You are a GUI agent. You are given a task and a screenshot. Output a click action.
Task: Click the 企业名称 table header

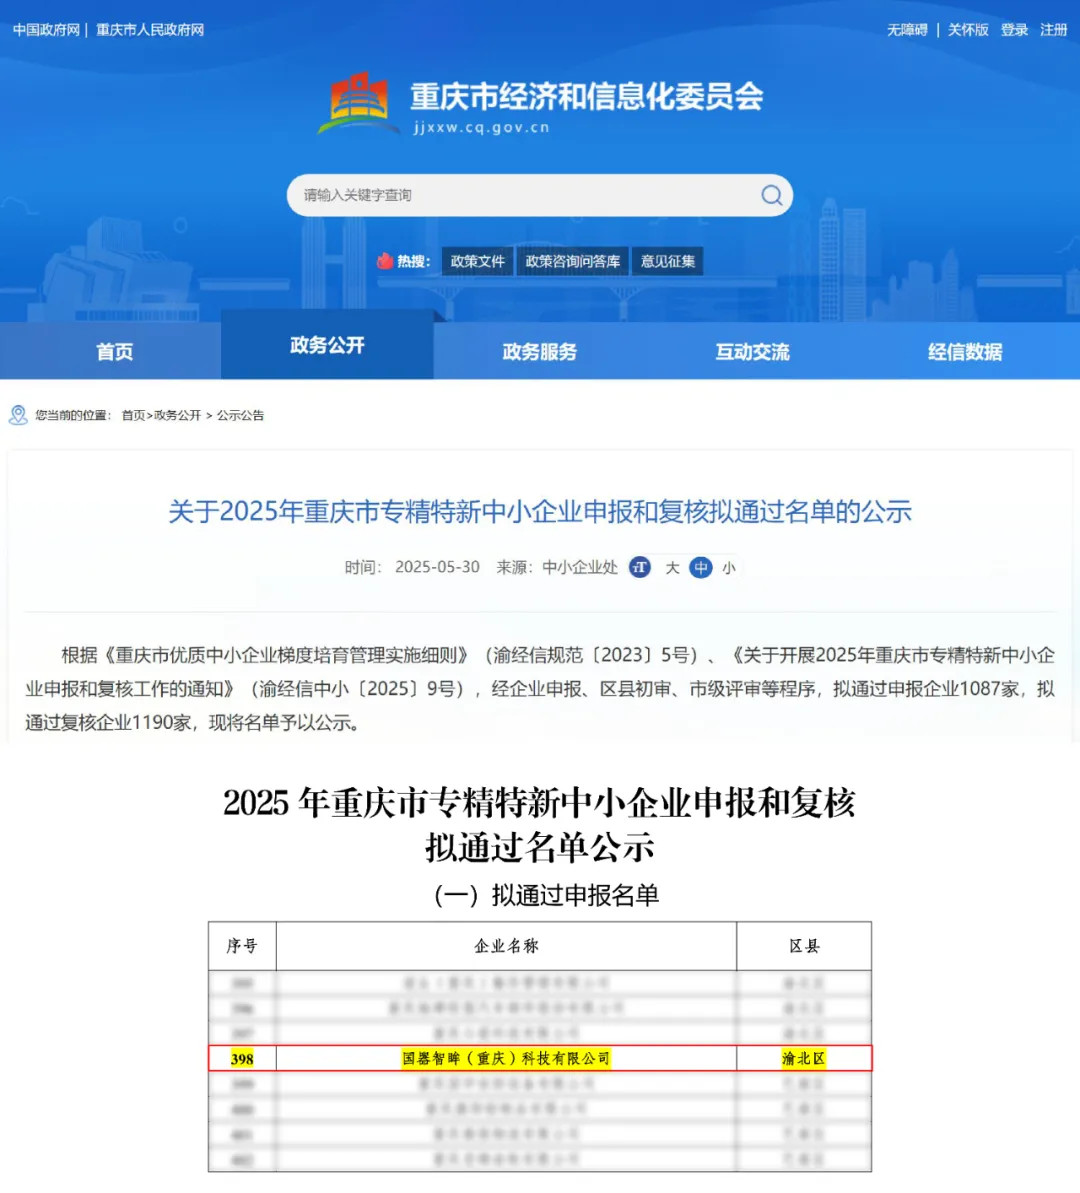(x=506, y=946)
